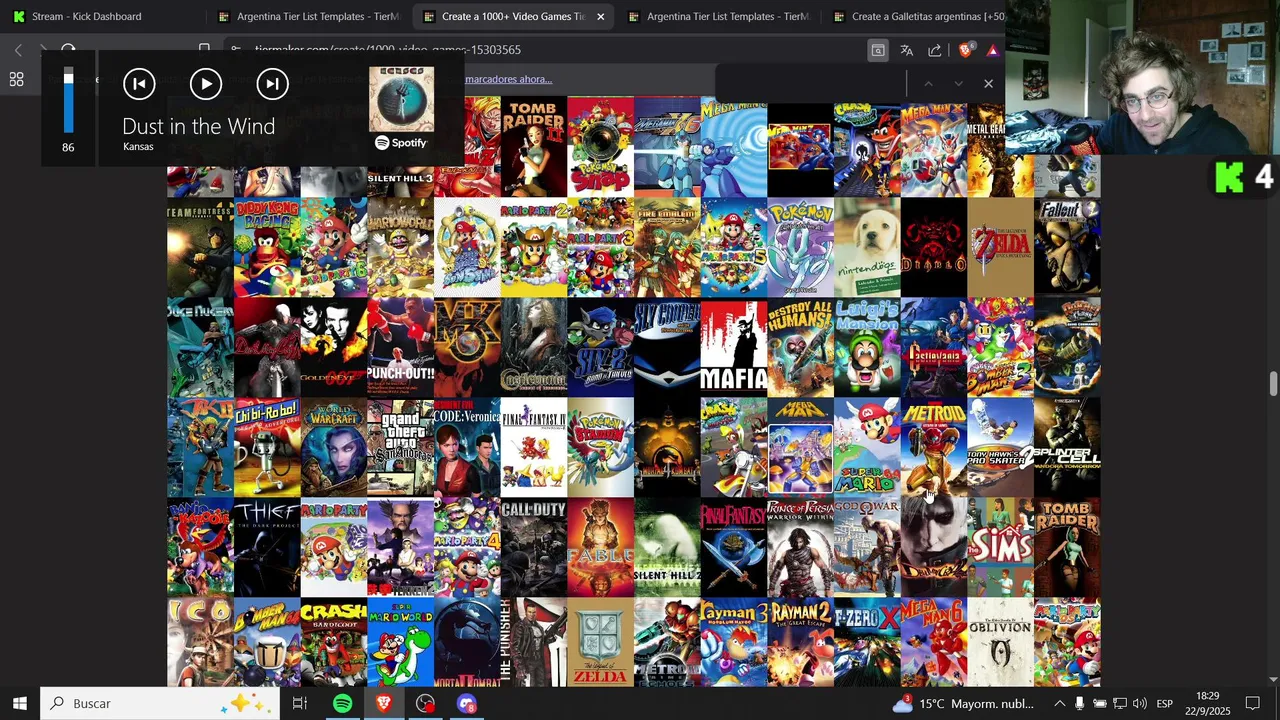This screenshot has width=1280, height=720.
Task: Open Spotify from the taskbar
Action: coord(342,704)
